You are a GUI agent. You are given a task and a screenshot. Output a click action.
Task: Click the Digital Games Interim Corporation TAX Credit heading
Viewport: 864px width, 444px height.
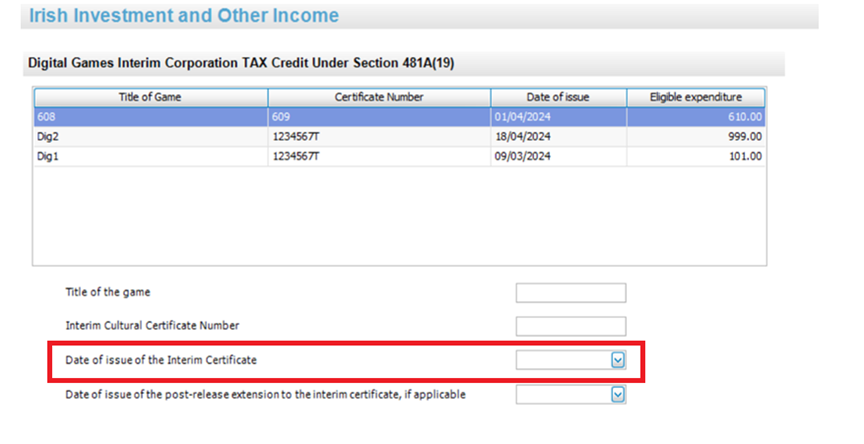coord(241,63)
